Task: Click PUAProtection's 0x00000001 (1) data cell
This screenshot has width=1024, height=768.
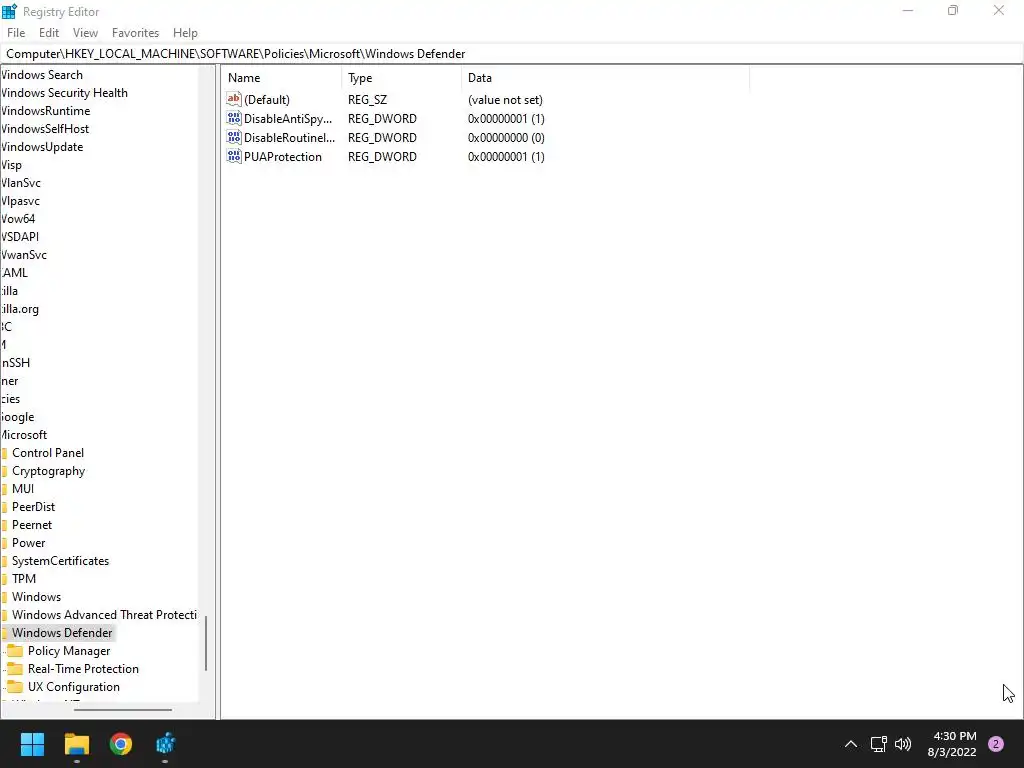Action: (x=506, y=156)
